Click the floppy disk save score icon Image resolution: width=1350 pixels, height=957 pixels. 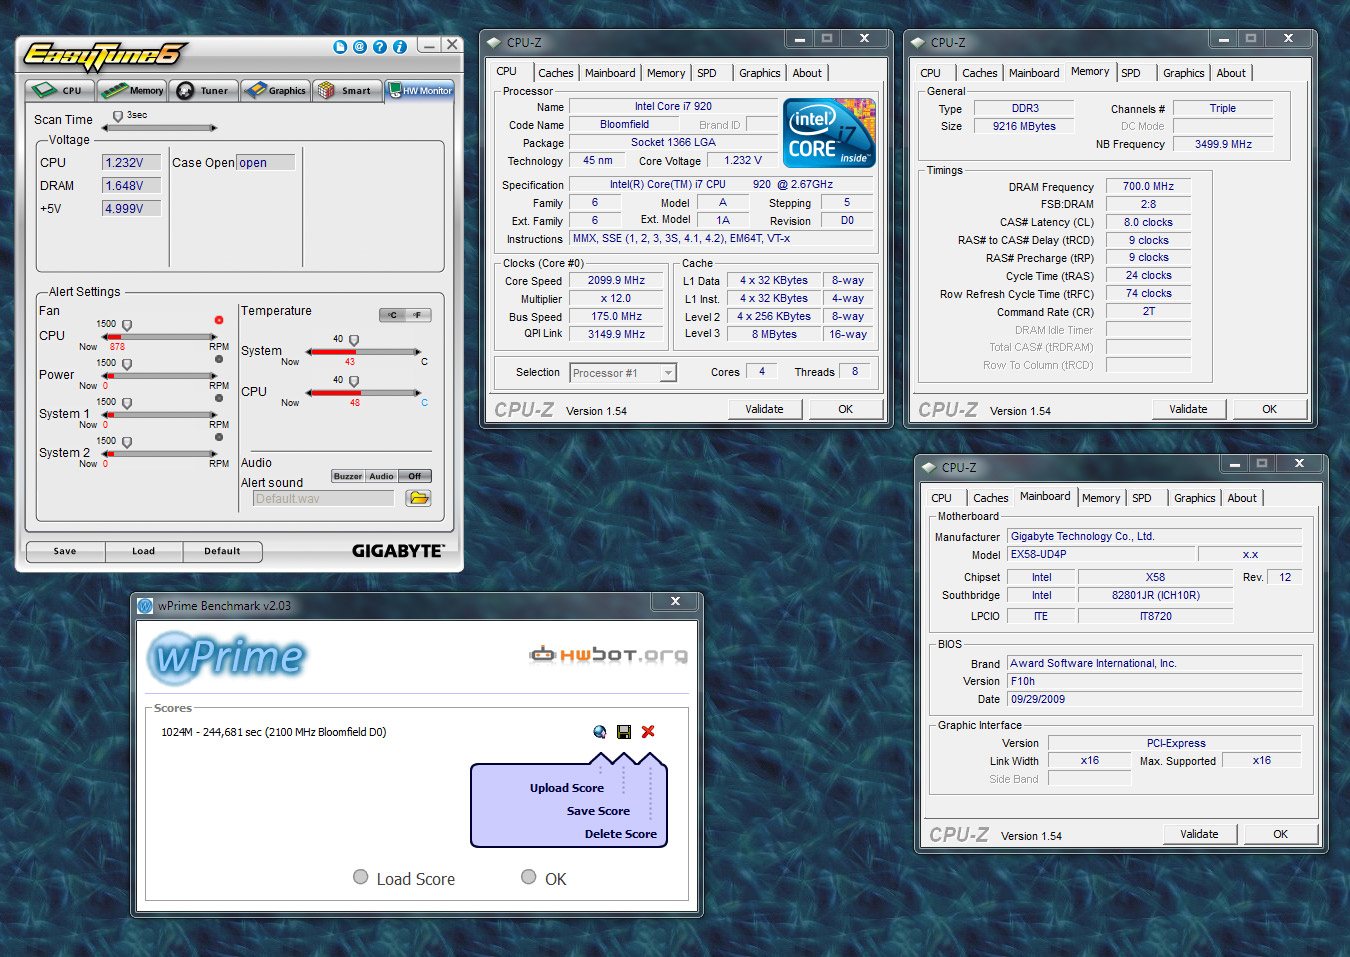[624, 732]
